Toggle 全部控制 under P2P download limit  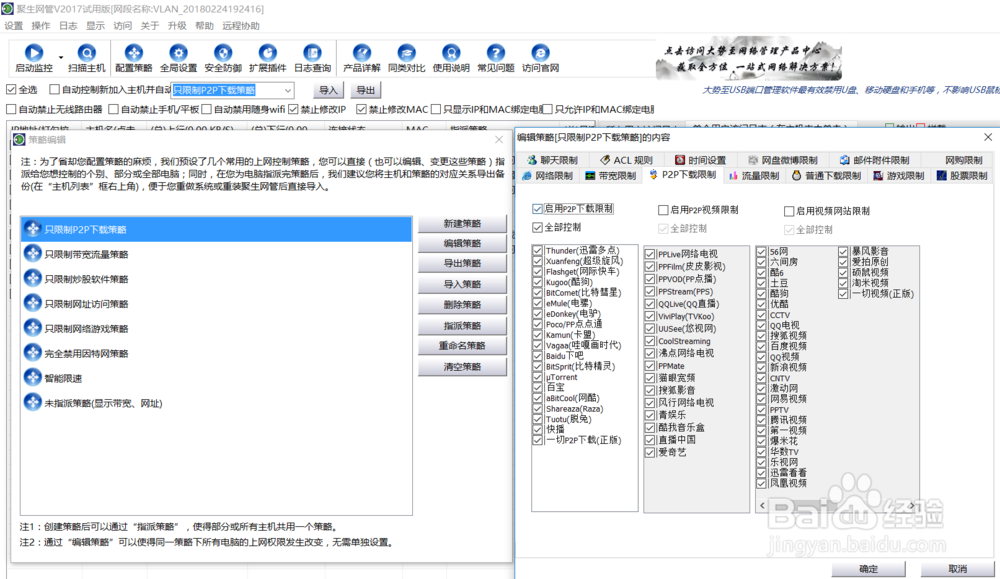(x=537, y=227)
